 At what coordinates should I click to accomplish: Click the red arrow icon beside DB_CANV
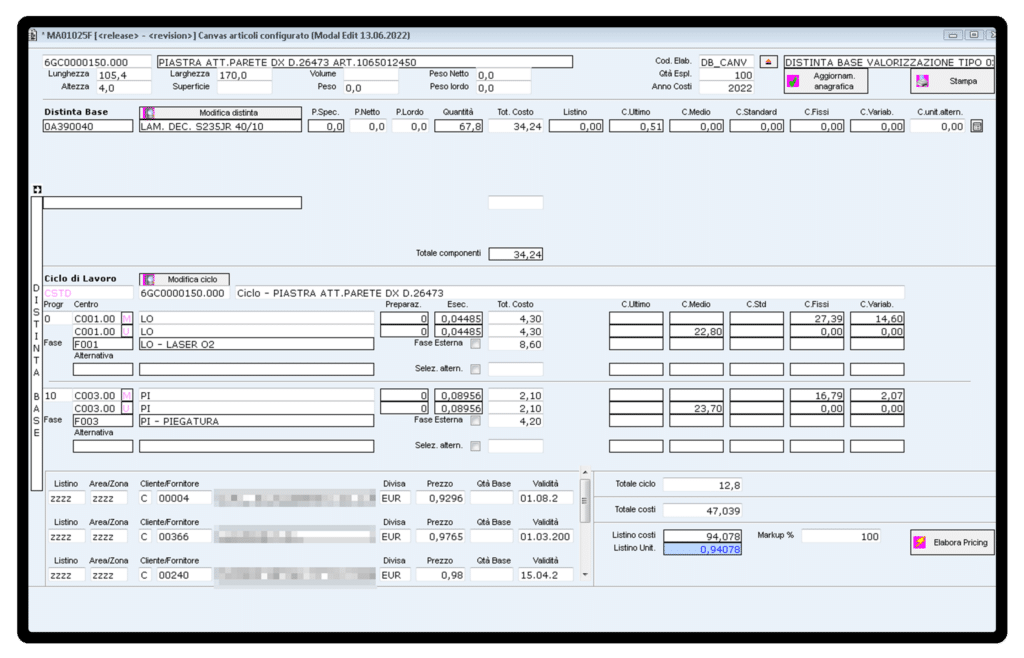coord(767,61)
